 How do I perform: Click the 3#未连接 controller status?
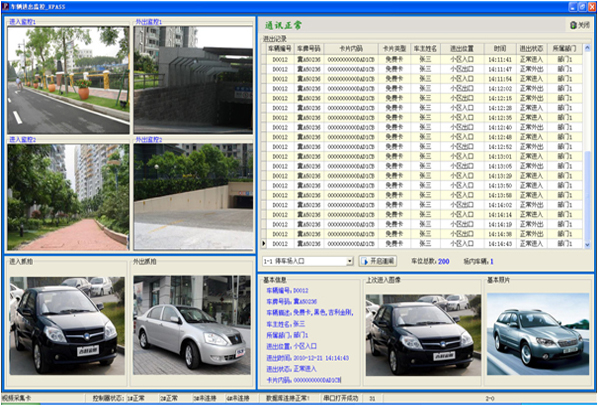tap(205, 399)
